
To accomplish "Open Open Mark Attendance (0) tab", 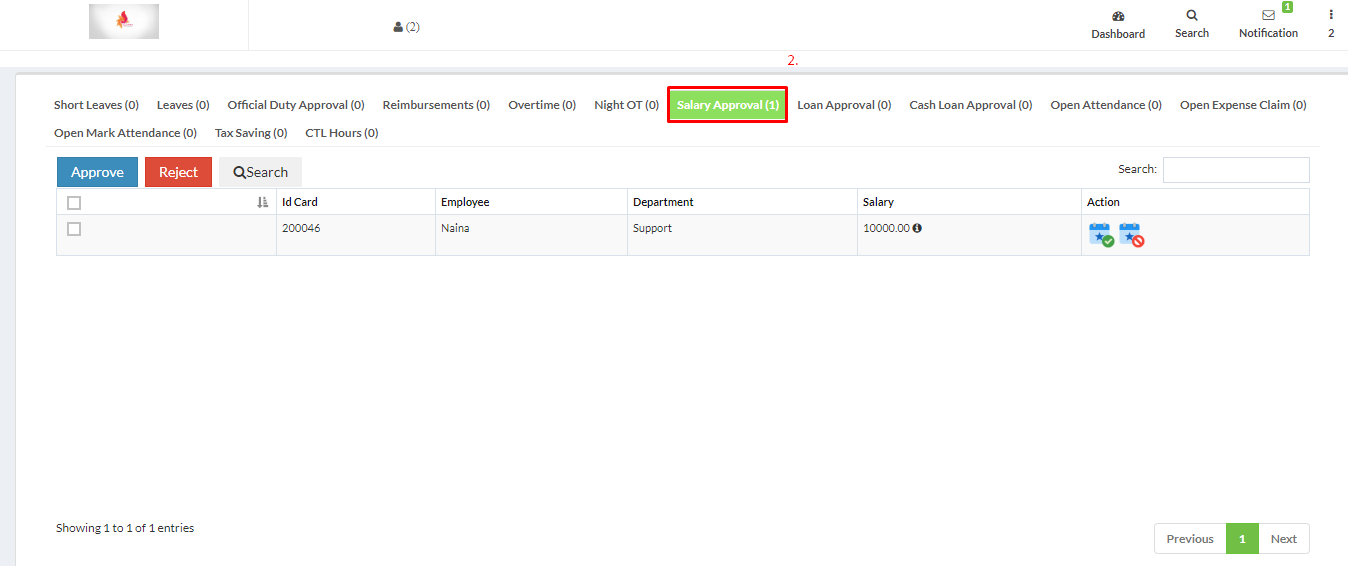I will [125, 133].
